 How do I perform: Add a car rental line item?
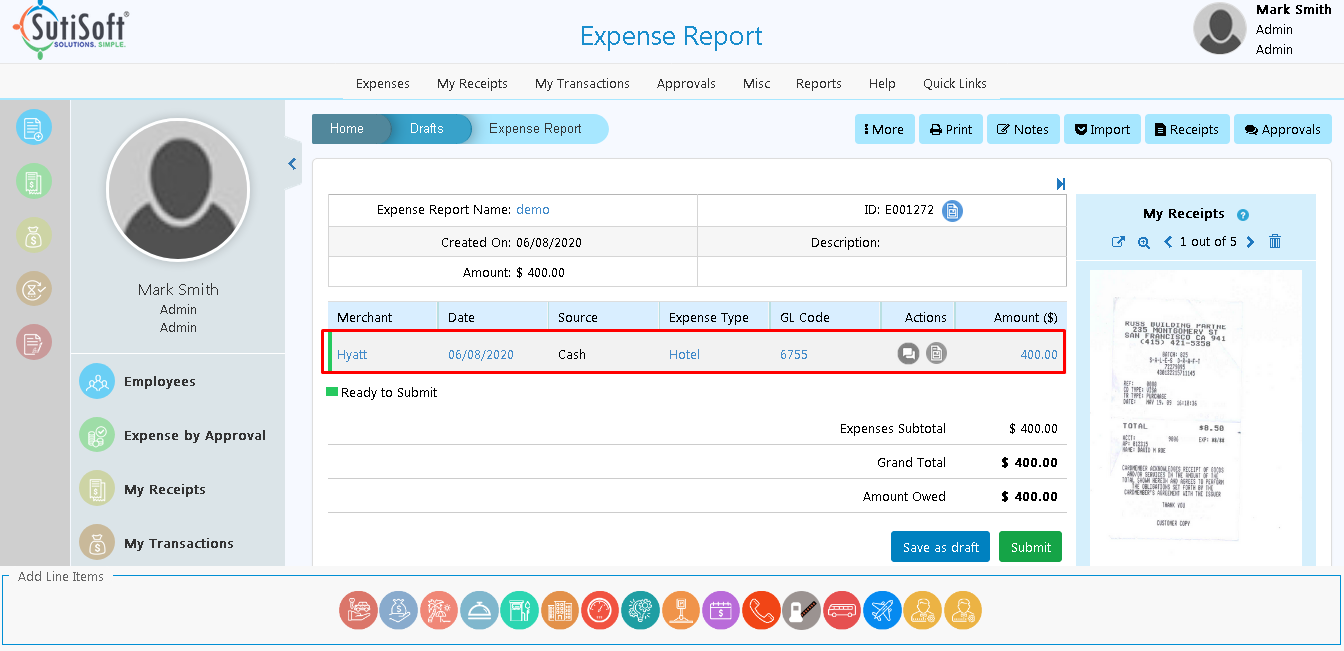pos(358,610)
